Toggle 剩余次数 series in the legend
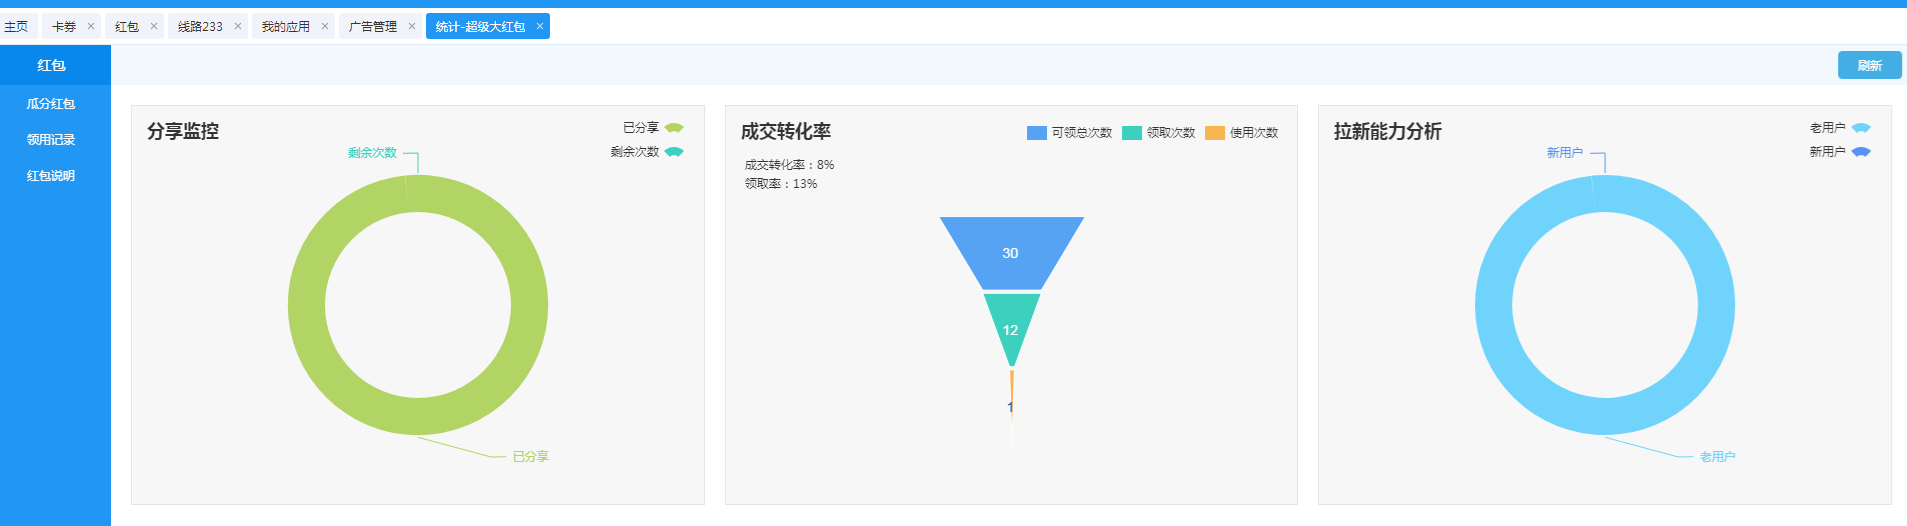 tap(646, 152)
